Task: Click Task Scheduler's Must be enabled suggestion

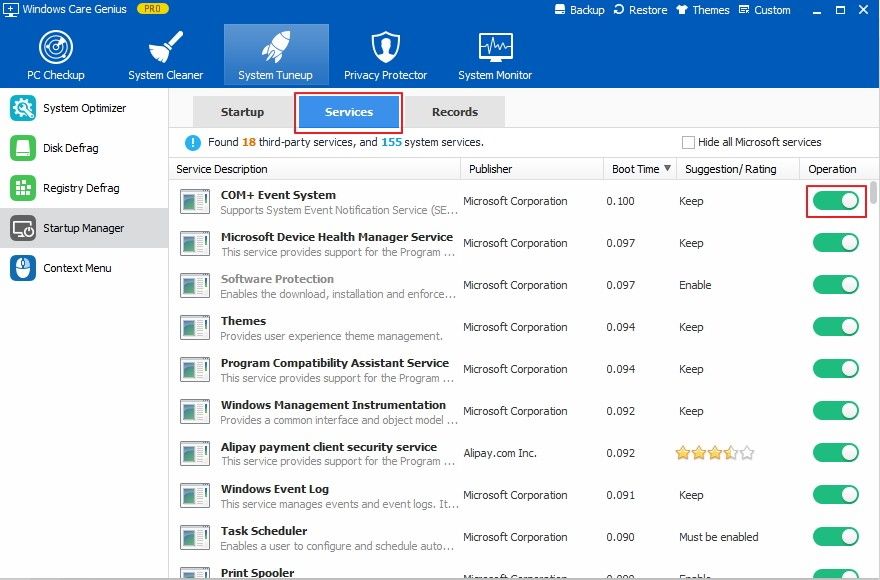Action: pos(718,537)
